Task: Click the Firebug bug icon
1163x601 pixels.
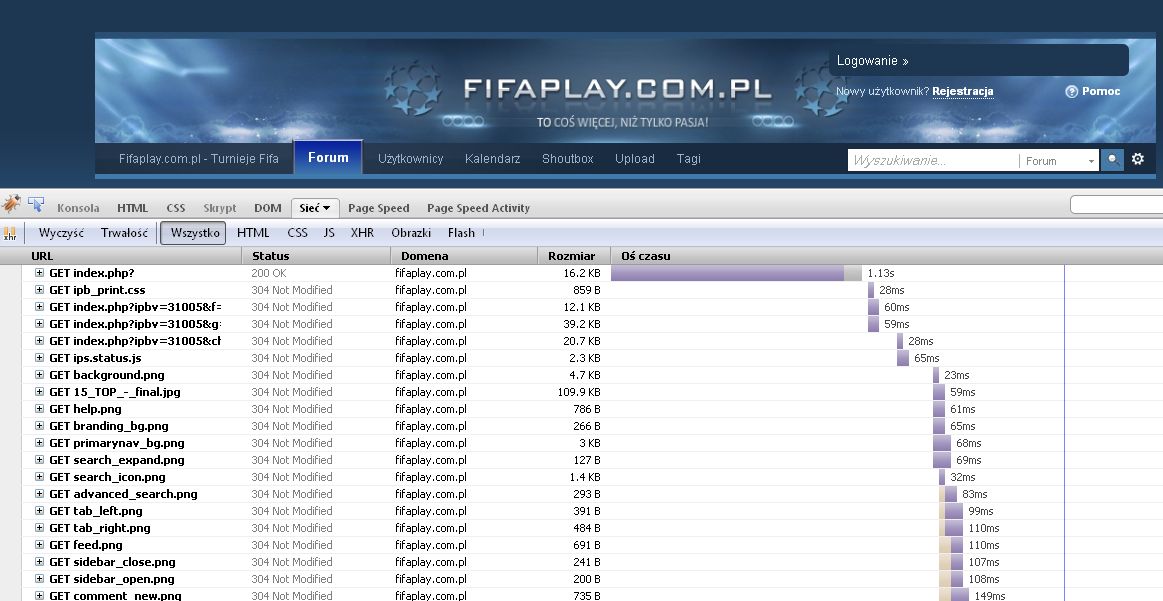Action: [11, 205]
